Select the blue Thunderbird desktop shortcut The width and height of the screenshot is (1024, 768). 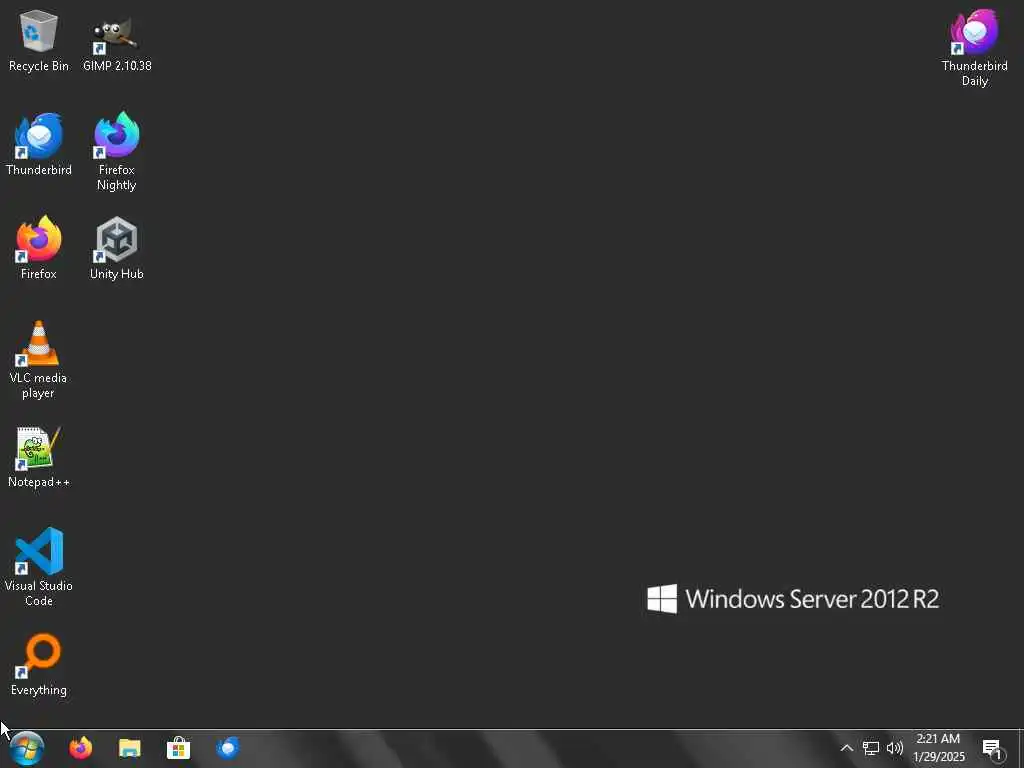[x=39, y=145]
